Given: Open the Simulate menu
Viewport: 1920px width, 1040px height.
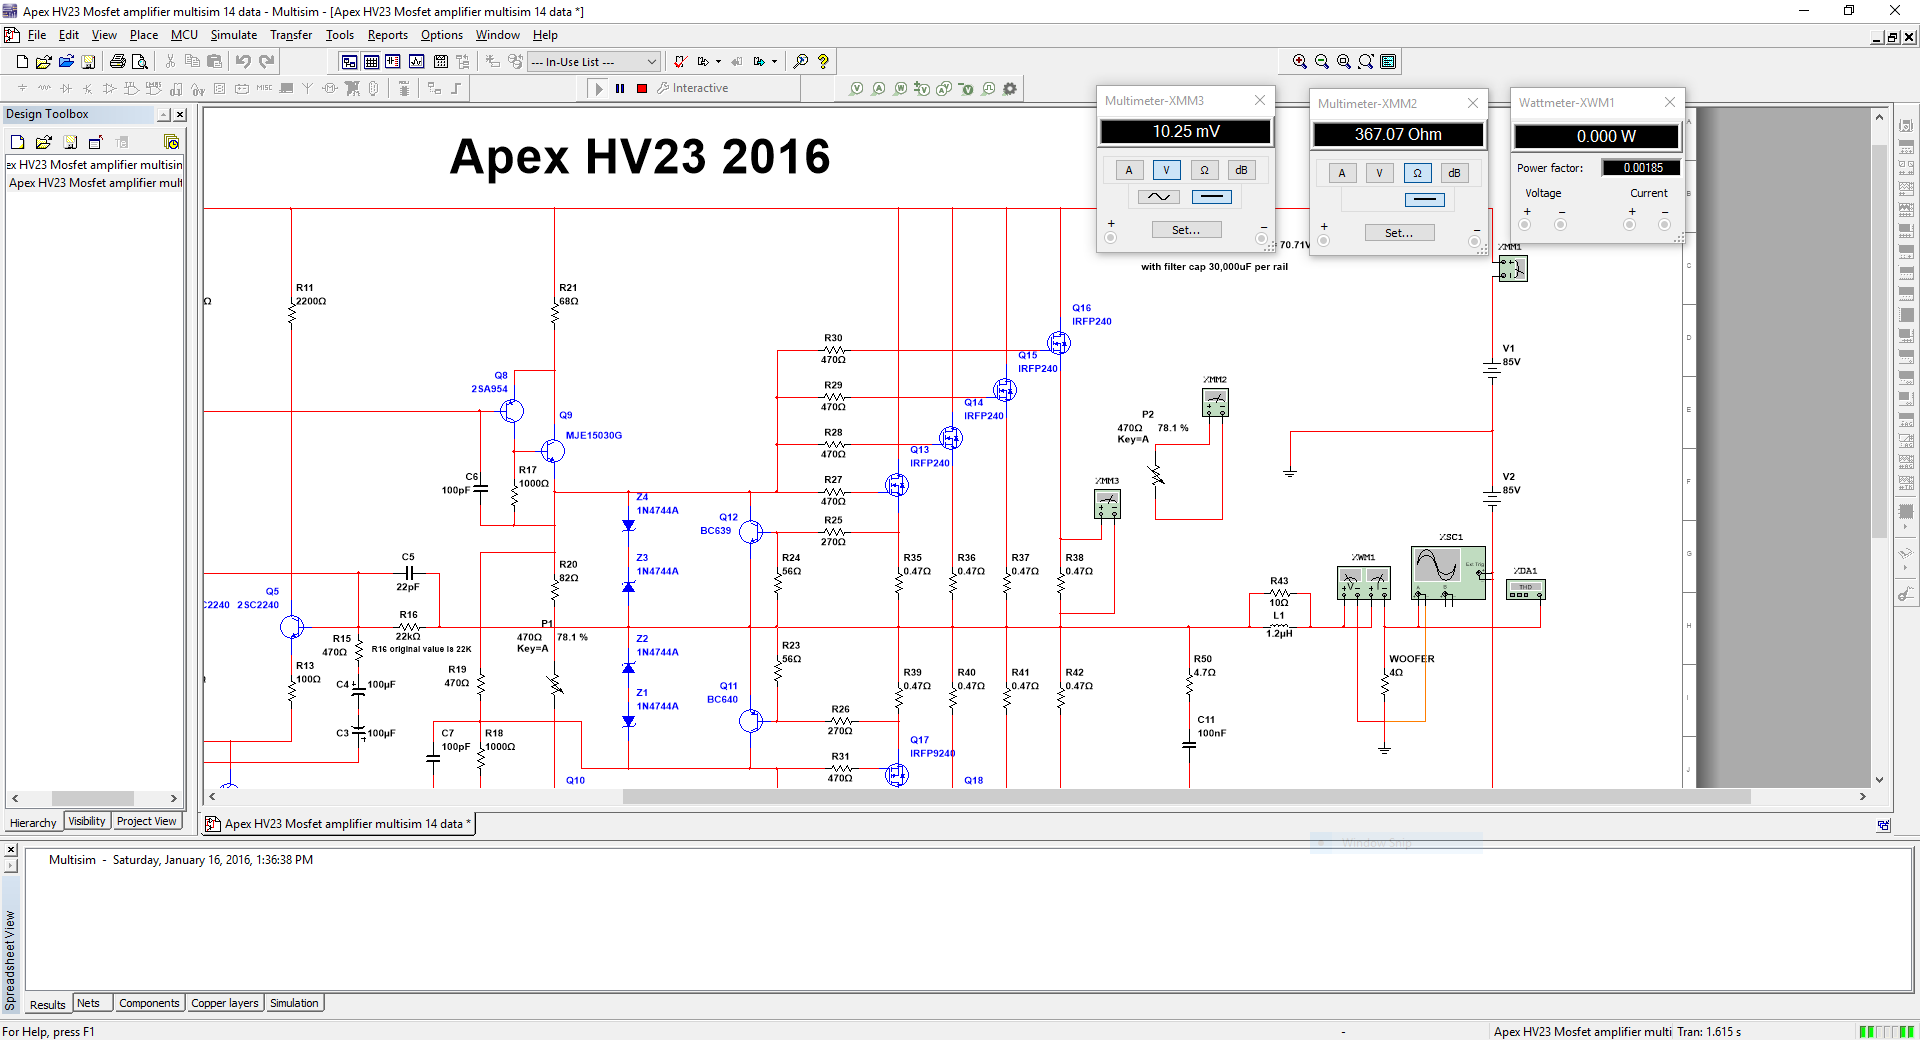Looking at the screenshot, I should [234, 35].
